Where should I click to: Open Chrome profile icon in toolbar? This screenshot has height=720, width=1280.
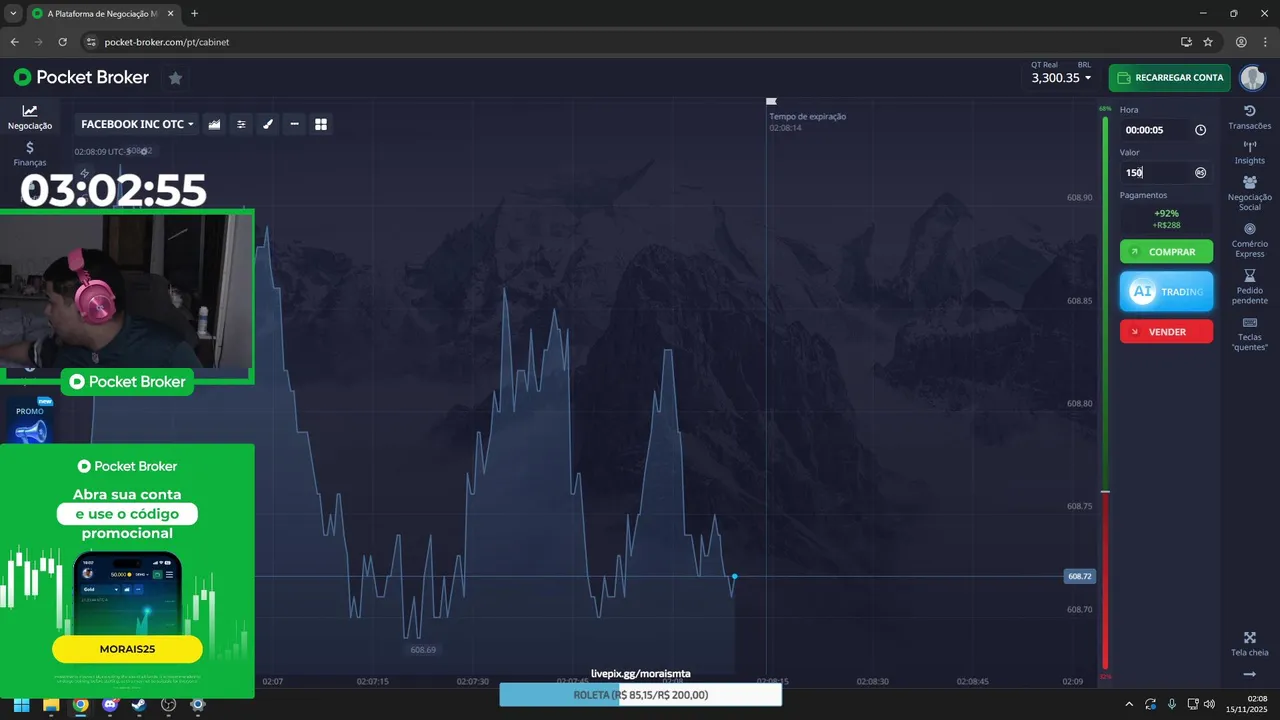1241,42
